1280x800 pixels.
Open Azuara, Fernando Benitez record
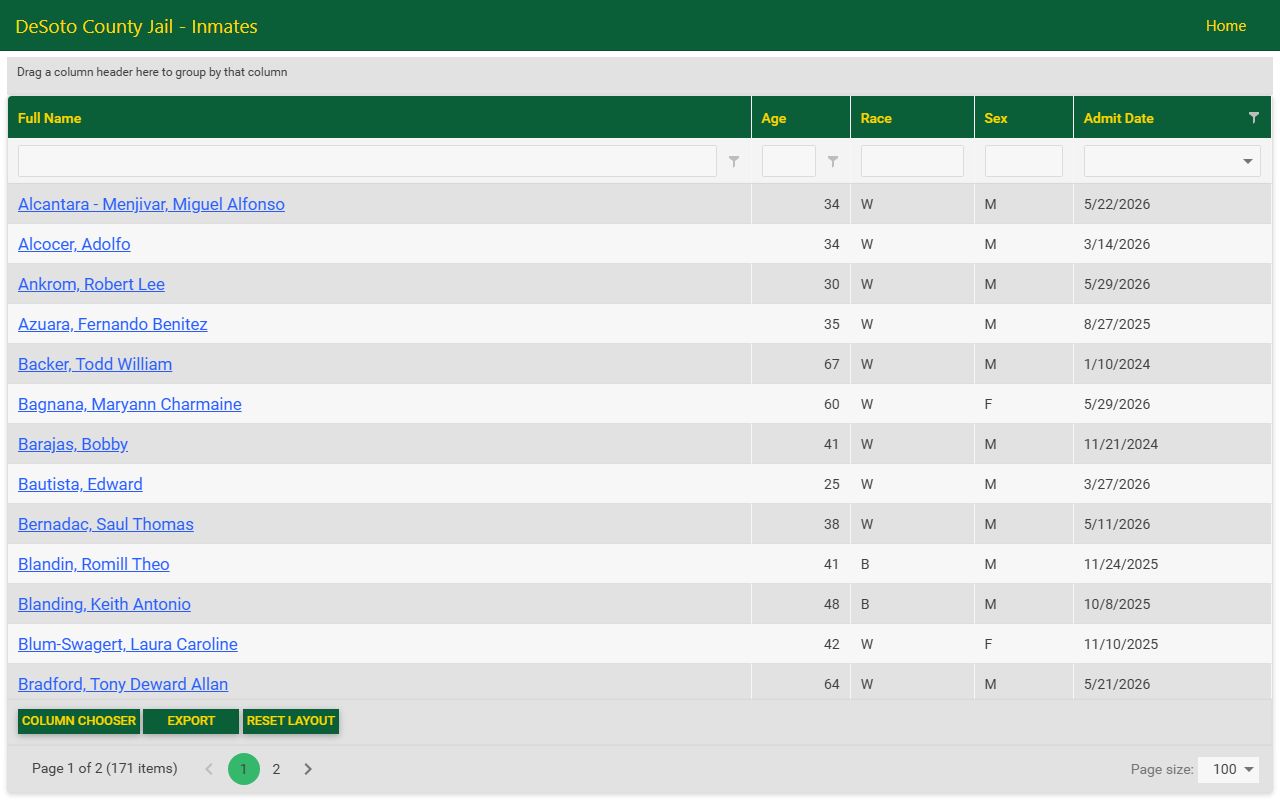113,324
